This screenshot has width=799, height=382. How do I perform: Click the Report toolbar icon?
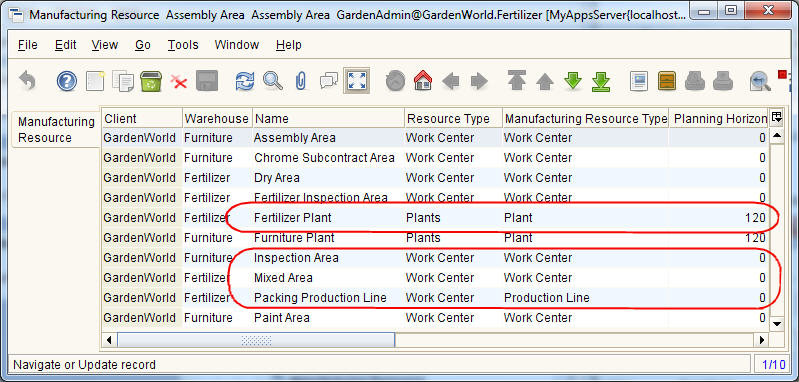tap(638, 81)
